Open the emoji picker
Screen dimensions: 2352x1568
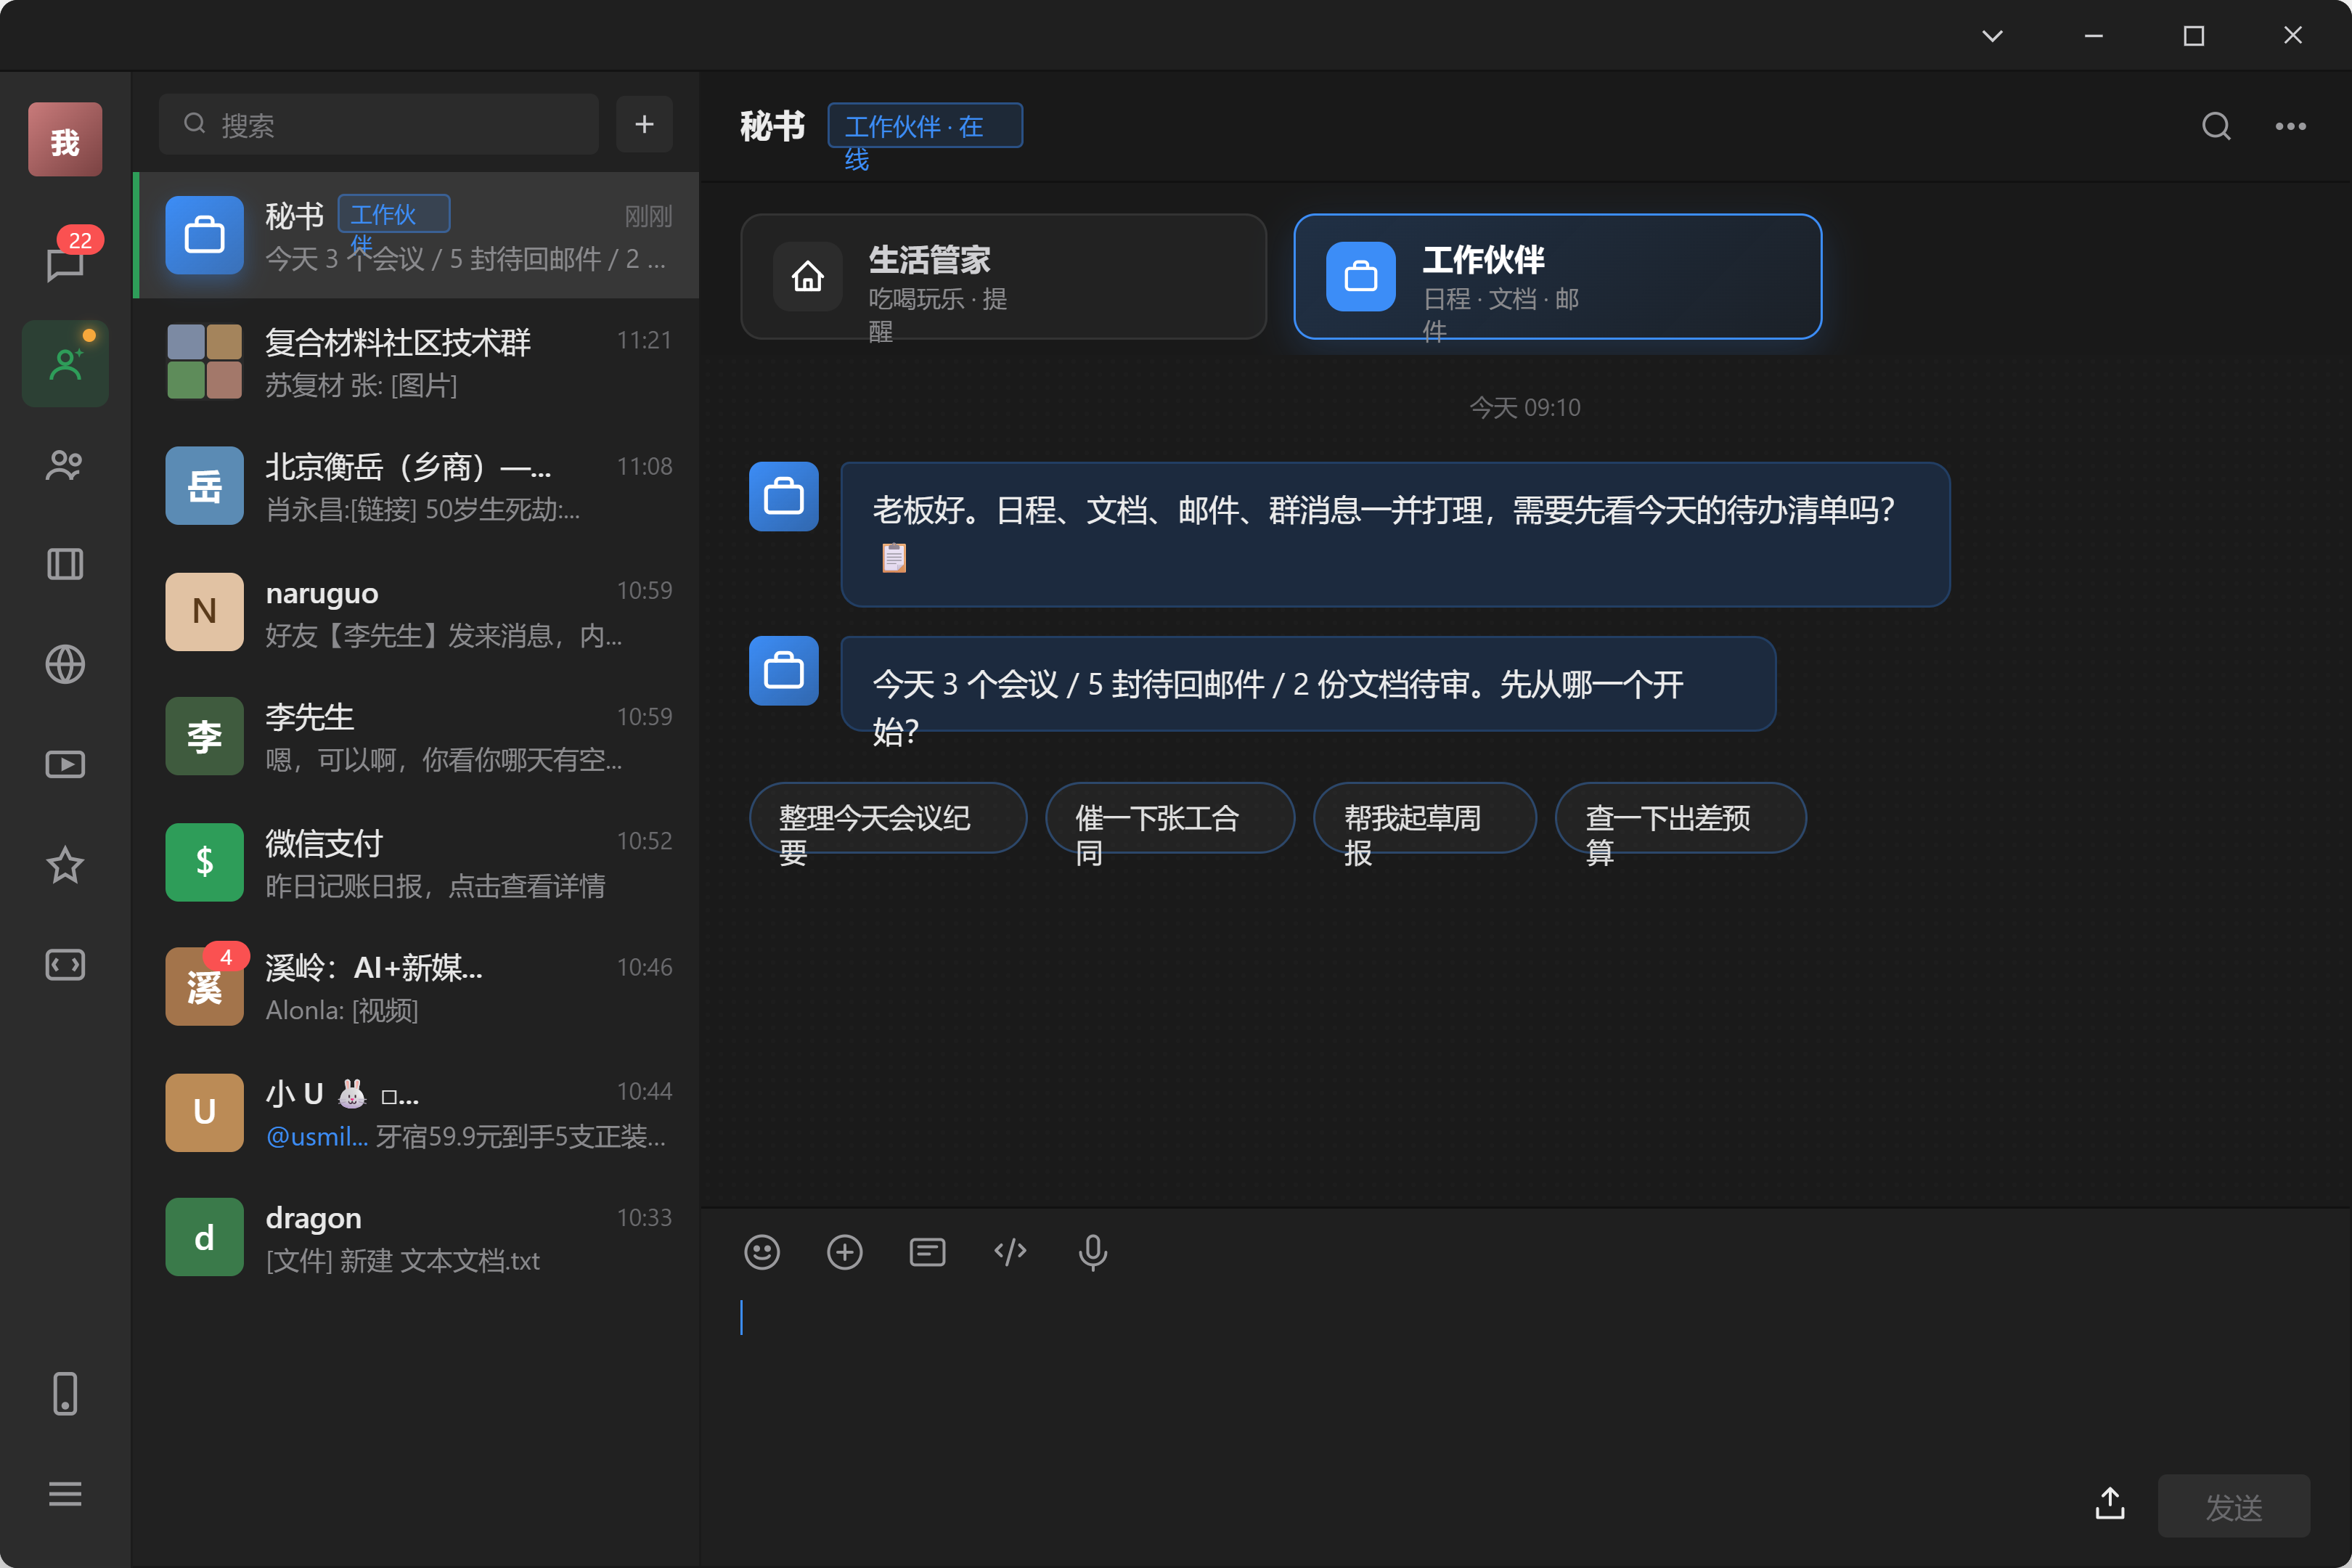[762, 1251]
